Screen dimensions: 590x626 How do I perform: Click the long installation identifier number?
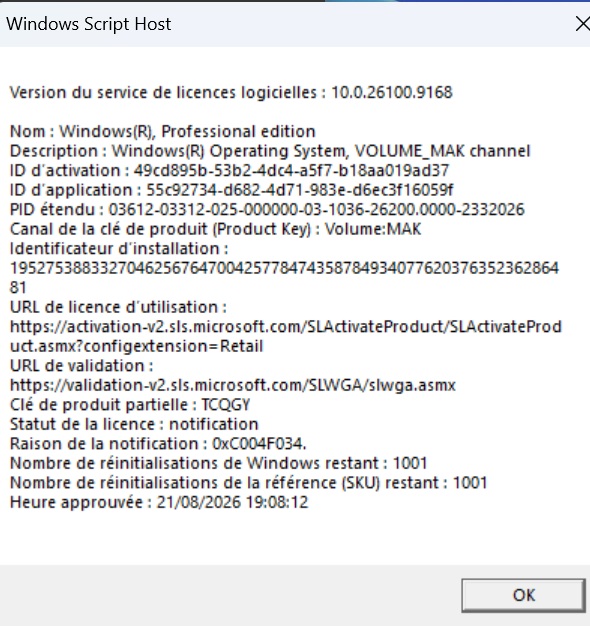[x=284, y=278]
